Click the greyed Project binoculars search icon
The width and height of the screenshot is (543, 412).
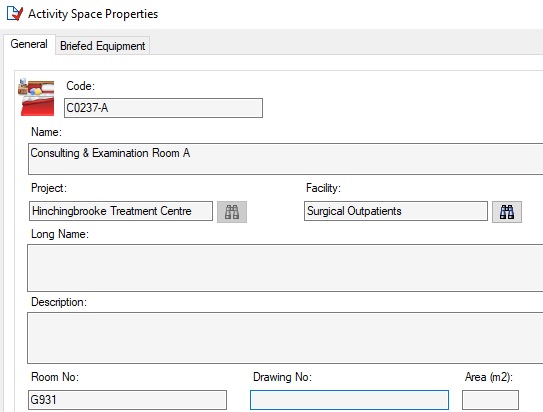click(x=232, y=212)
